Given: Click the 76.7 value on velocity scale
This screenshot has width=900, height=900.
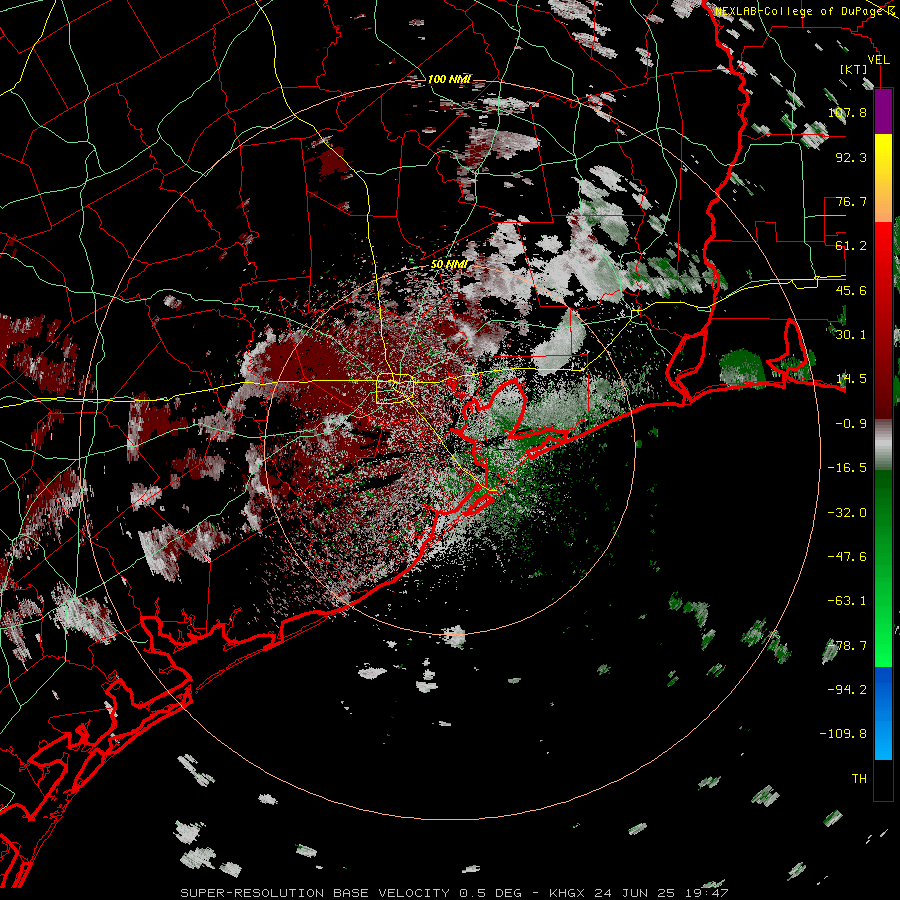Looking at the screenshot, I should [x=851, y=201].
